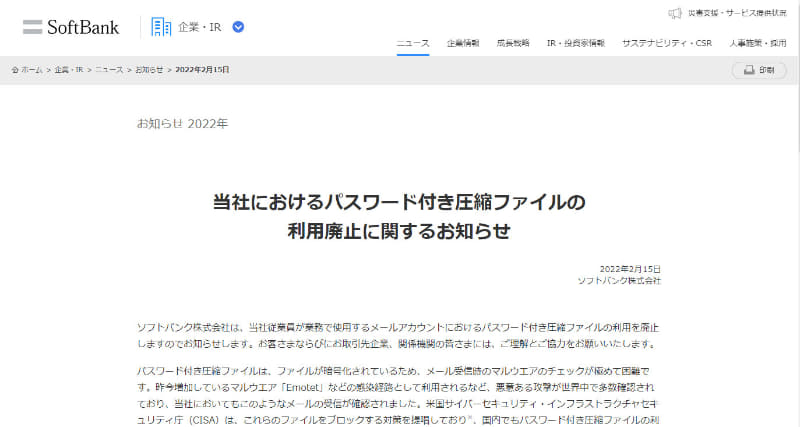The height and width of the screenshot is (427, 800).
Task: Click the megaphone icon in the header
Action: click(675, 13)
